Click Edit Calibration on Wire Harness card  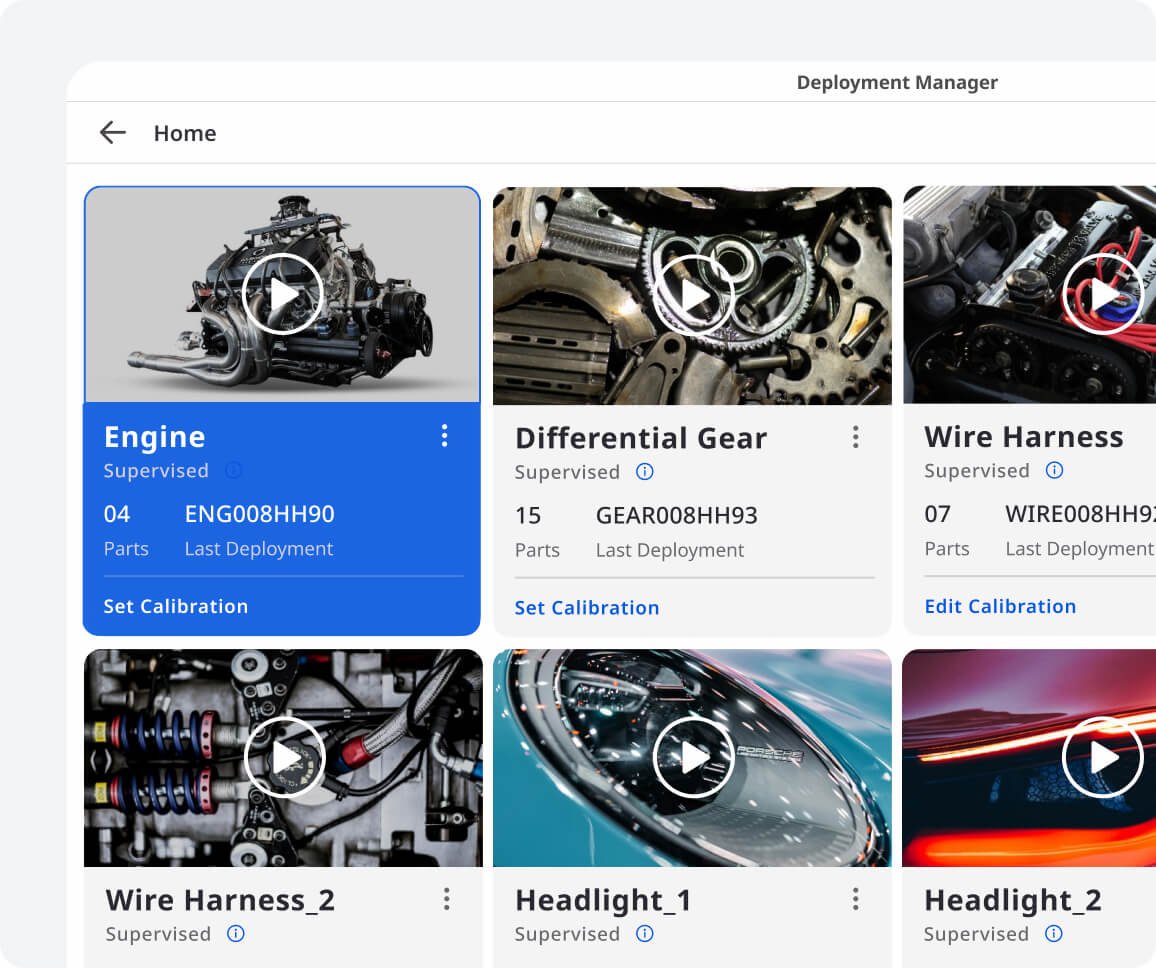(1000, 606)
